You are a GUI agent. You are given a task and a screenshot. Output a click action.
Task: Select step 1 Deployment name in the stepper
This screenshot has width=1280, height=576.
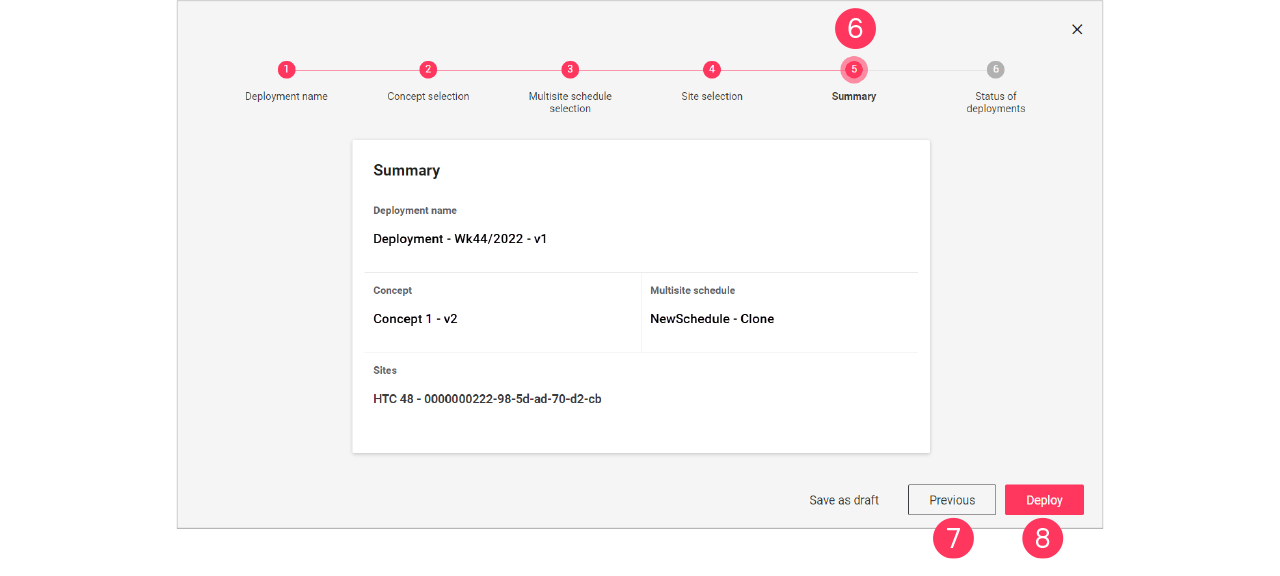tap(287, 70)
